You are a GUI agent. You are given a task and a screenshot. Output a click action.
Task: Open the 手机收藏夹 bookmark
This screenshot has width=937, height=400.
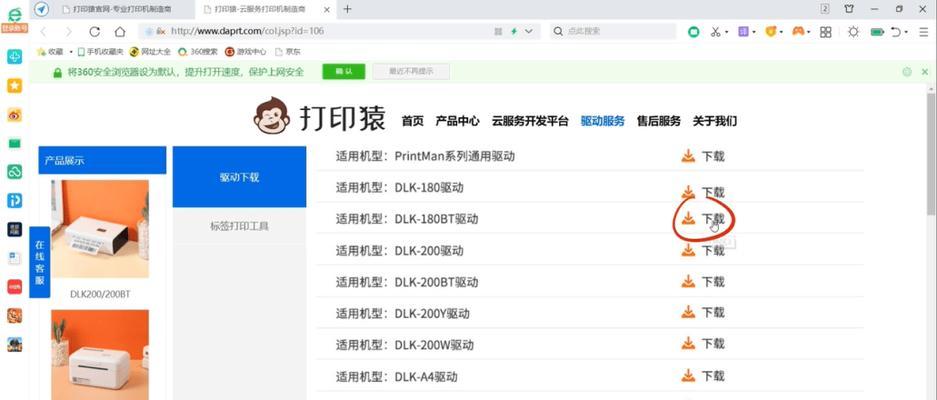[x=100, y=52]
